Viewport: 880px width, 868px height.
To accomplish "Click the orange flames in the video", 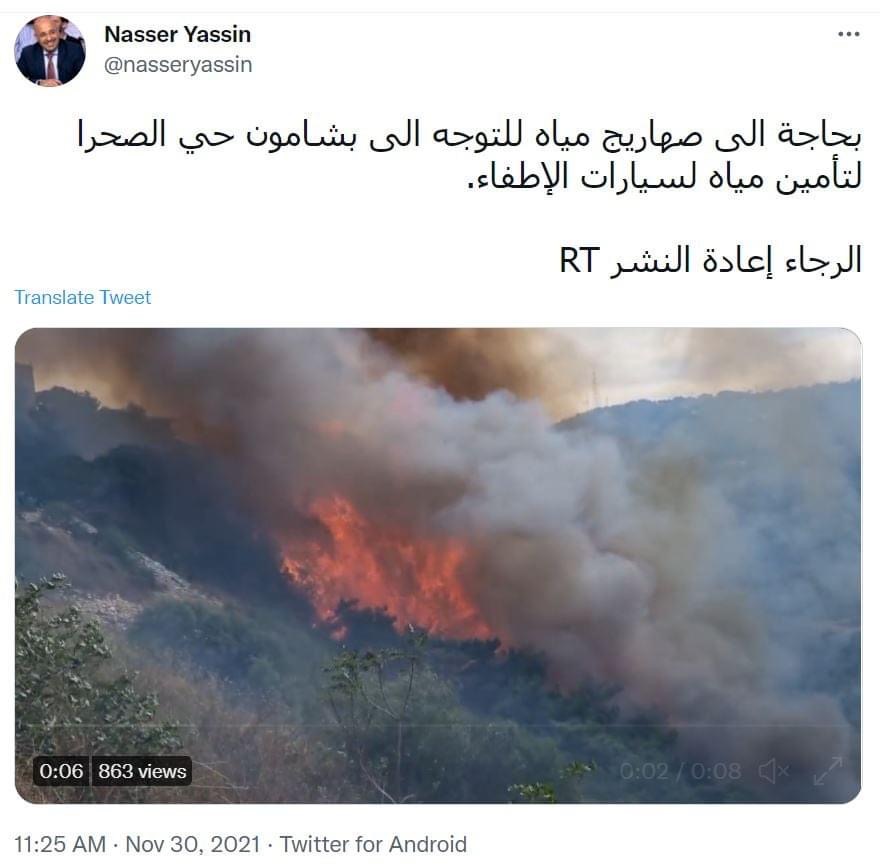I will point(382,567).
